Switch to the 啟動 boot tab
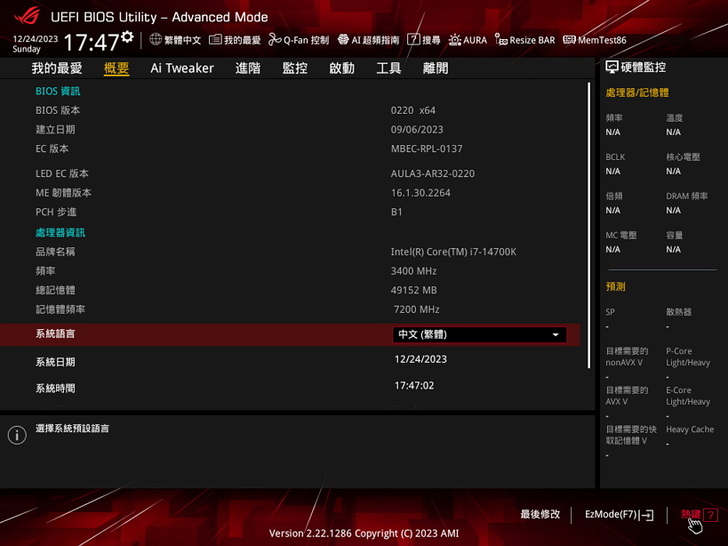Screen dimensions: 728x546 click(342, 68)
